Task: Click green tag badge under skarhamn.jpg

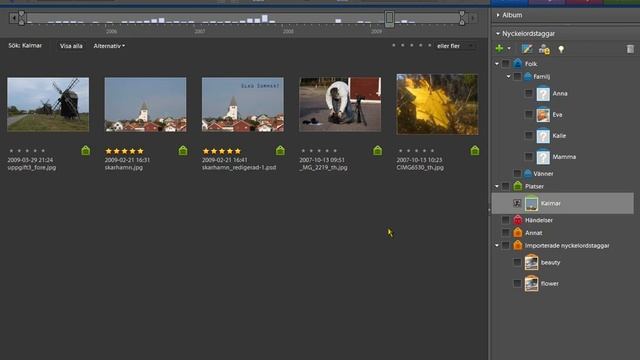Action: pyautogui.click(x=183, y=151)
